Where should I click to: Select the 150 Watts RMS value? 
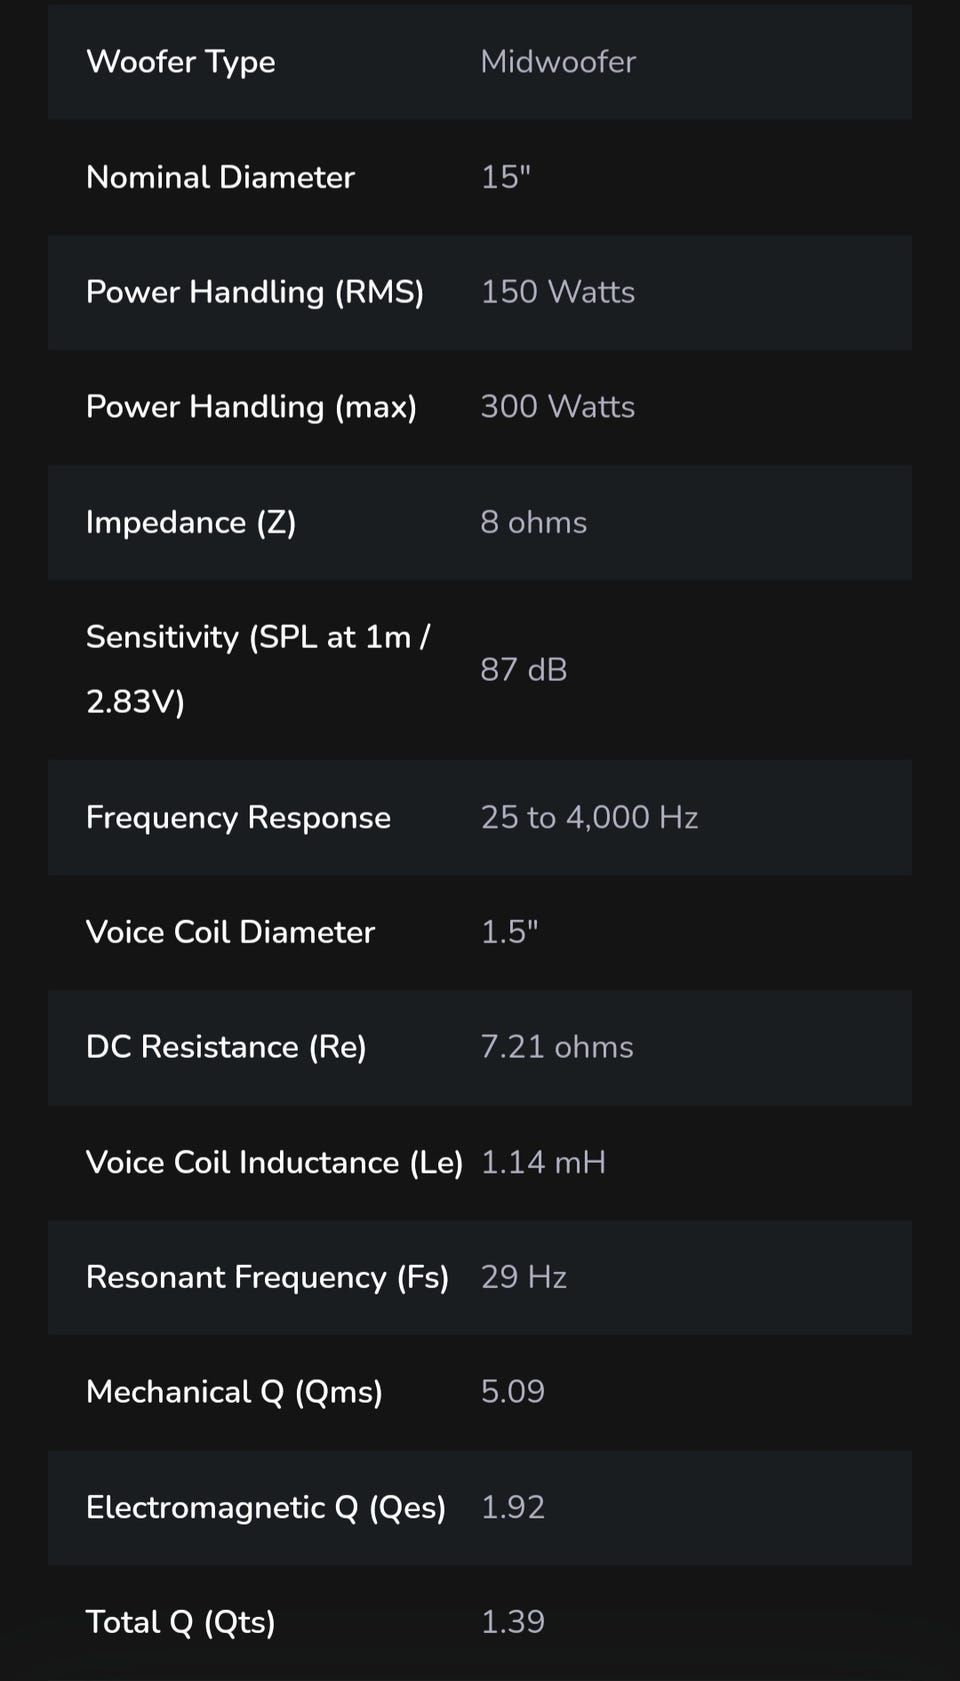tap(557, 292)
